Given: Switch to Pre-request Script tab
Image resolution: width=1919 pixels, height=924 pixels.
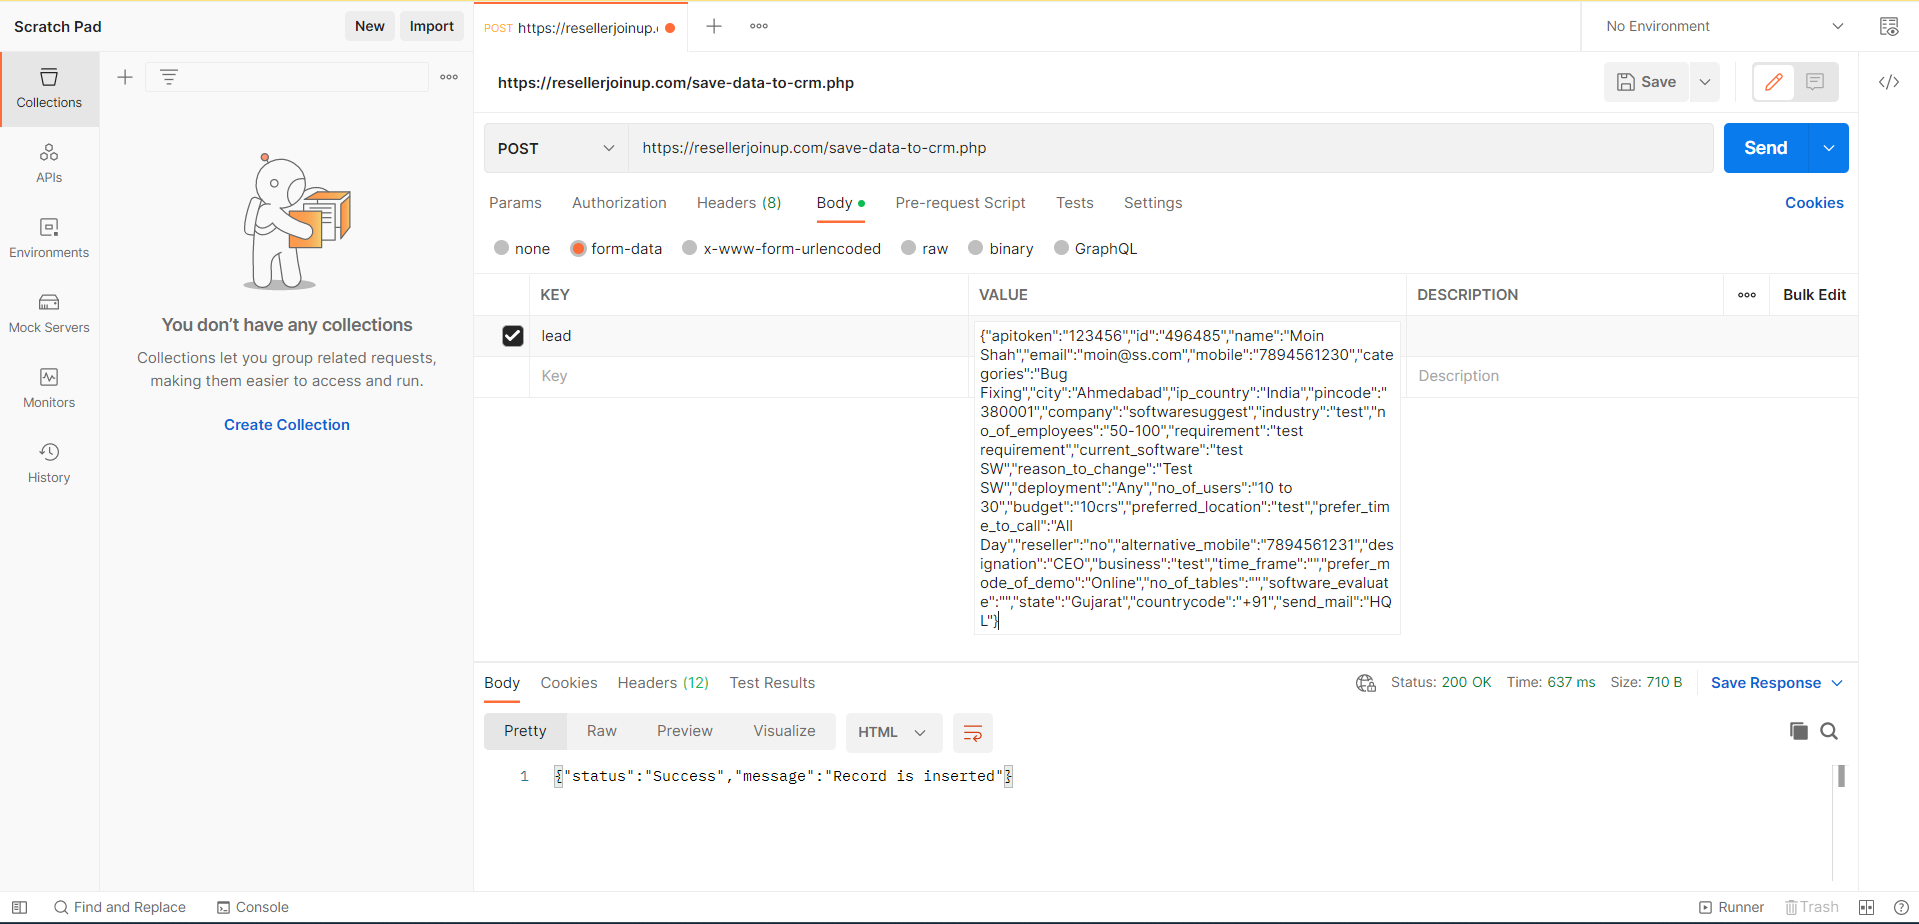Looking at the screenshot, I should coord(960,203).
